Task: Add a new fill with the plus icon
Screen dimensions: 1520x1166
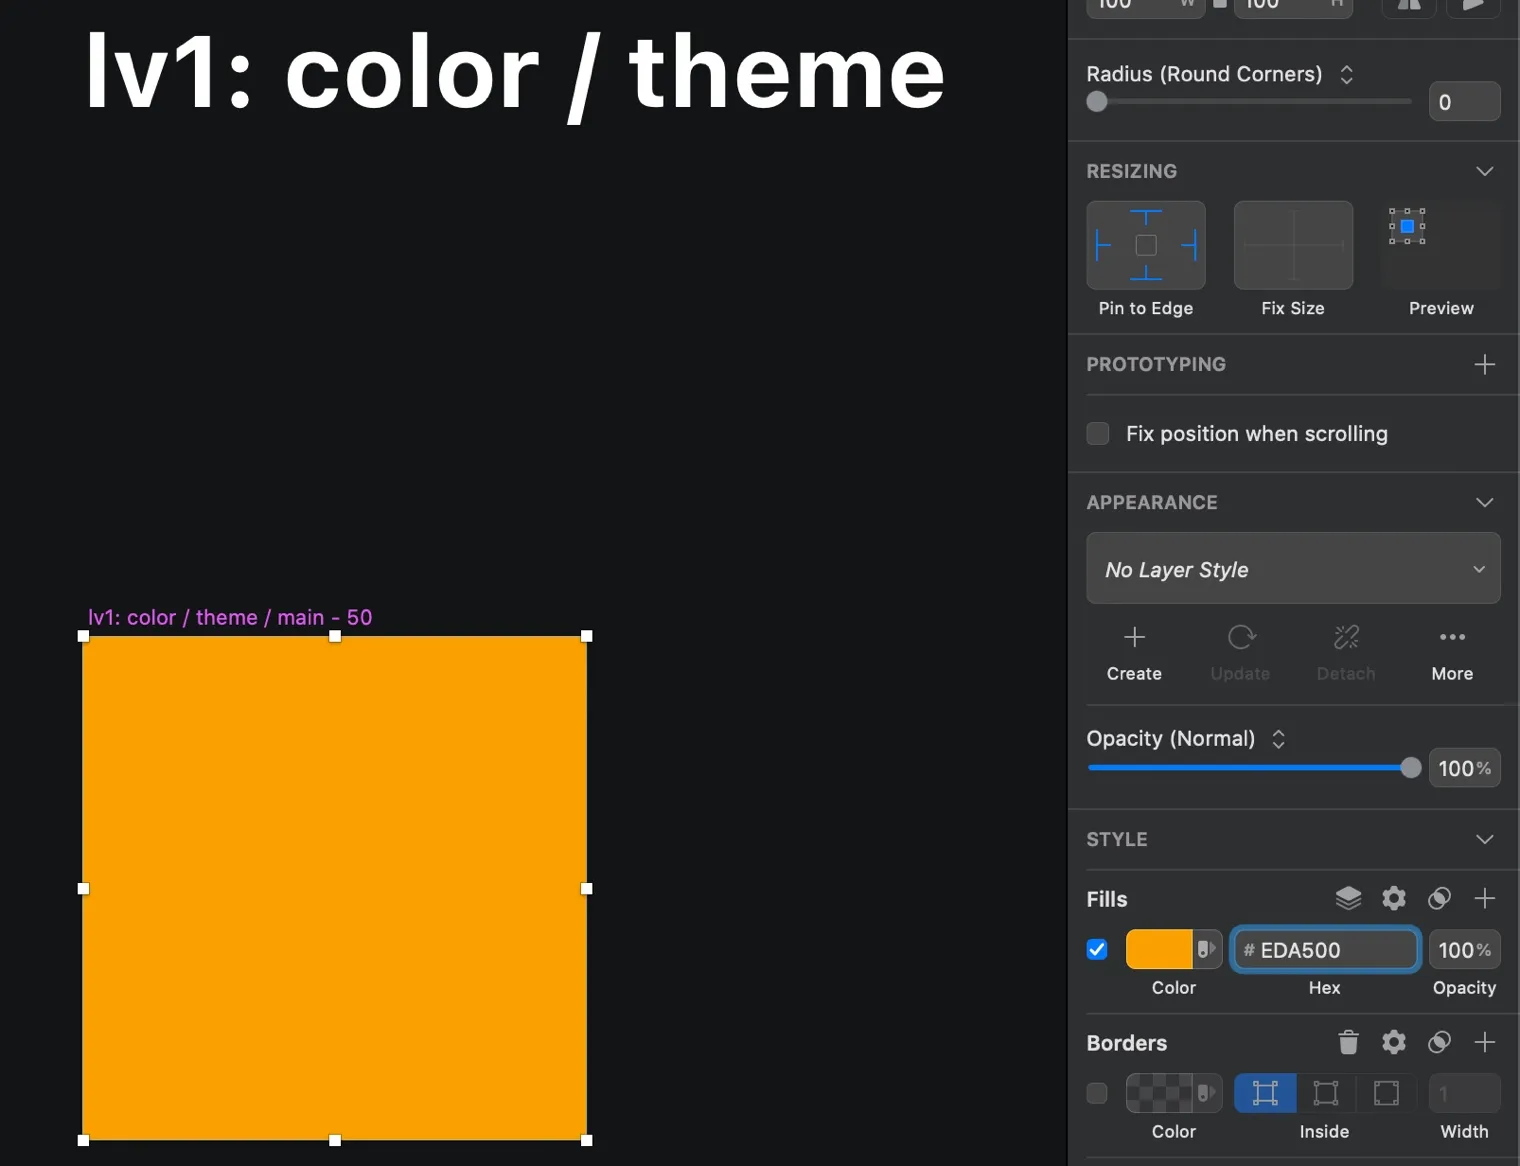Action: 1485,898
